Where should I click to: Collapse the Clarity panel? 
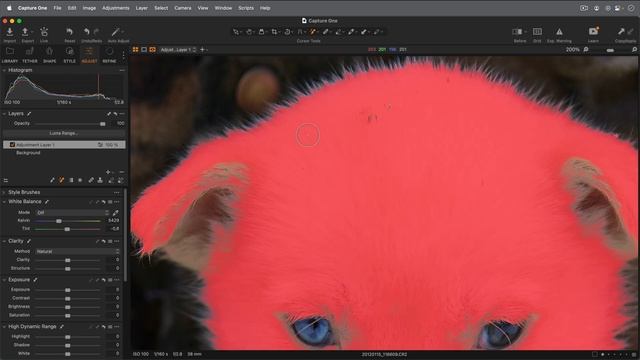[x=4, y=241]
